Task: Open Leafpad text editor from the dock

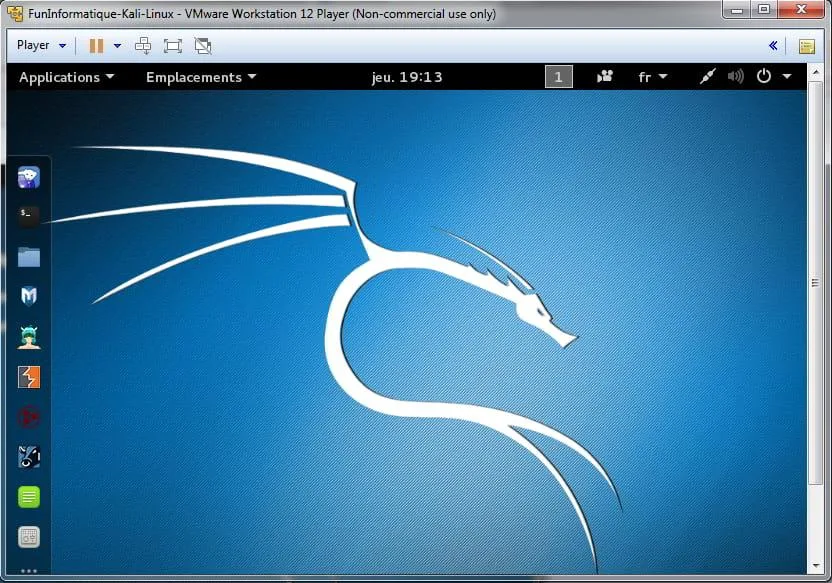Action: point(29,497)
